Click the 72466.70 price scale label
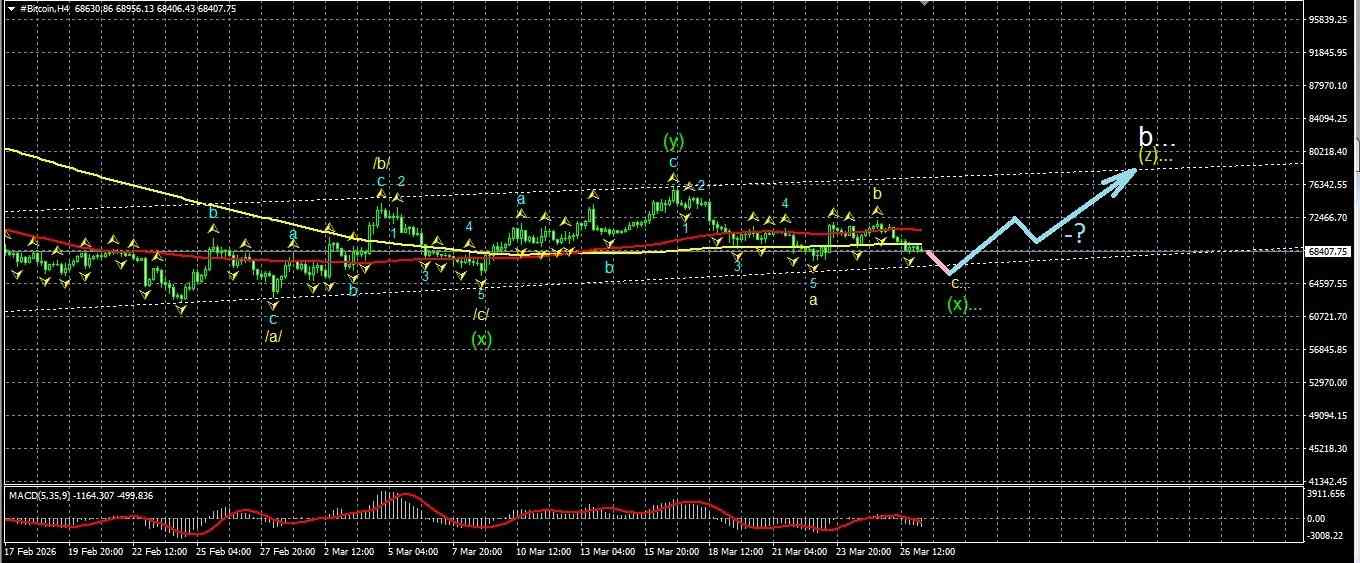The height and width of the screenshot is (563, 1360). pyautogui.click(x=1328, y=218)
